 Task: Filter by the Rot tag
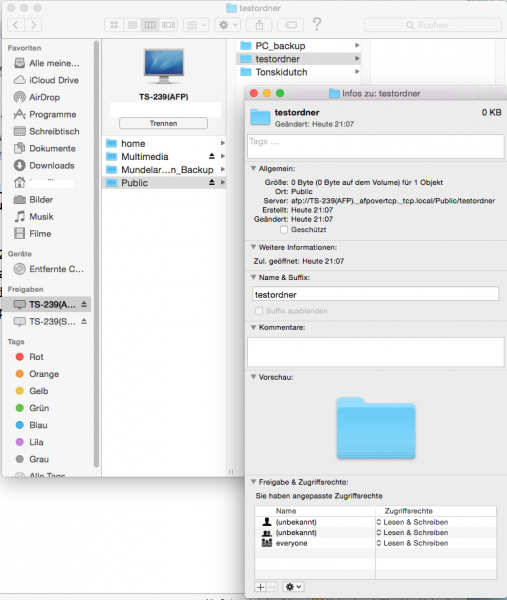coord(29,357)
